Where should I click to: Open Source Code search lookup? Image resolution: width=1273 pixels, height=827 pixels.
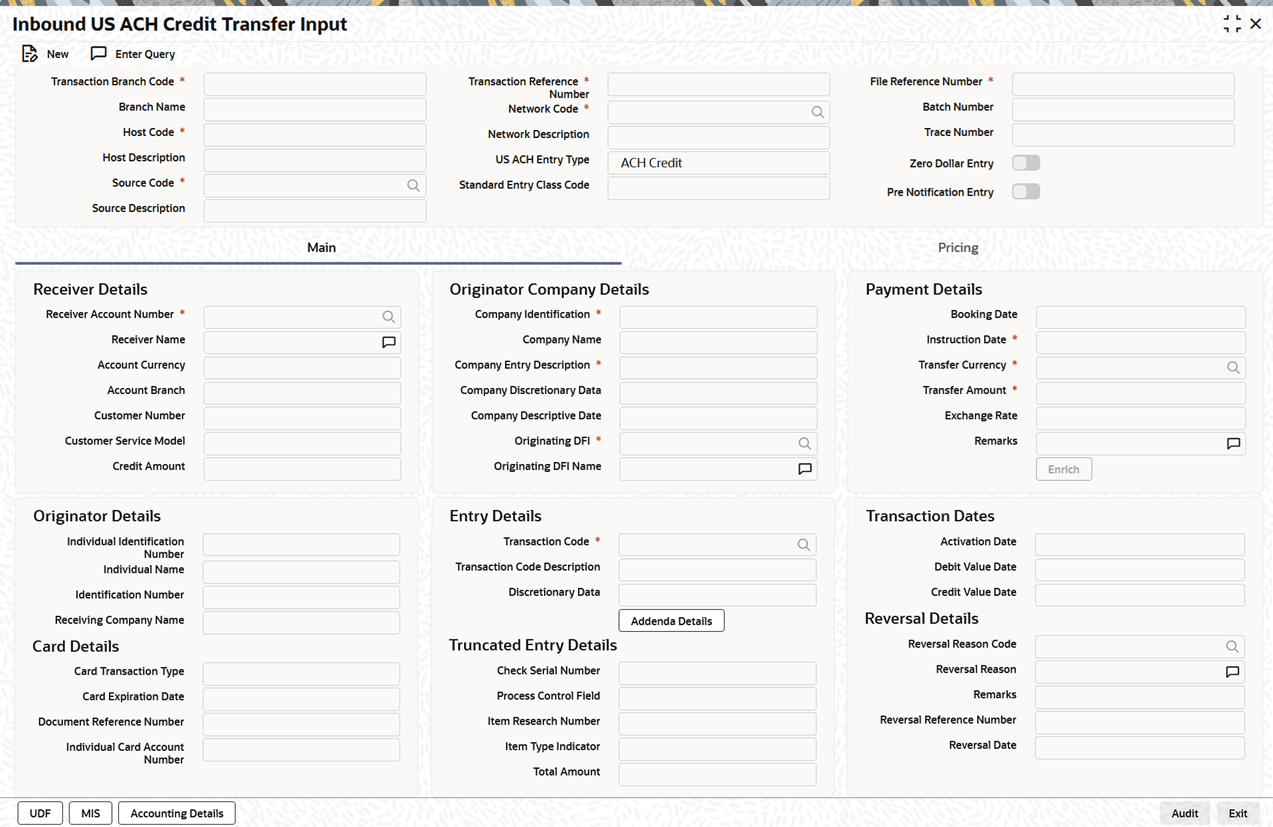point(413,185)
